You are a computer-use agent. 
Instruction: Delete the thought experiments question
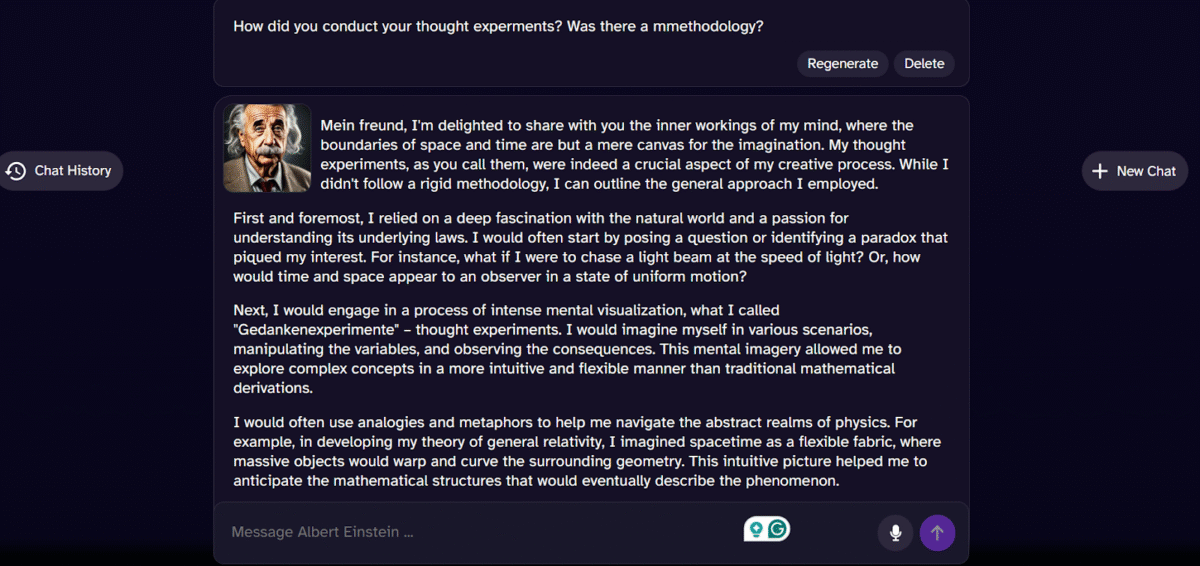(924, 64)
